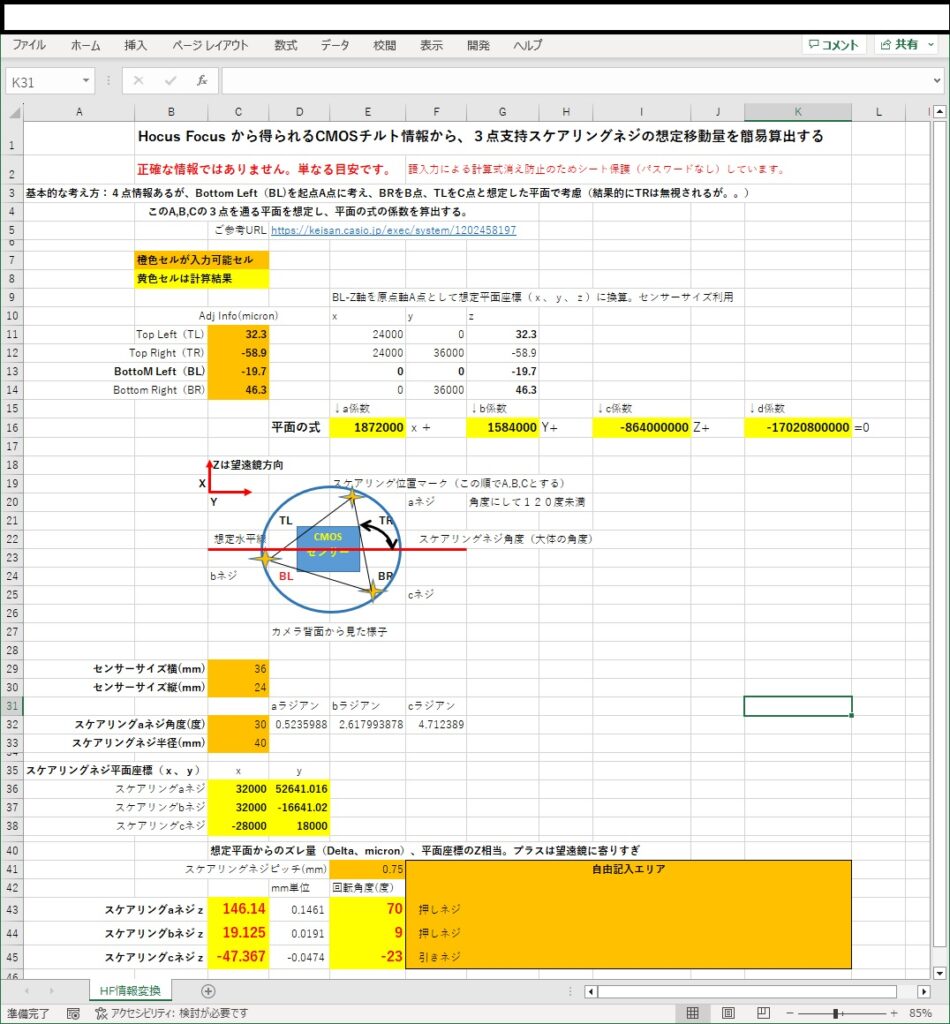Image resolution: width=950 pixels, height=1024 pixels.
Task: Click the zoom in plus button
Action: click(x=894, y=1014)
